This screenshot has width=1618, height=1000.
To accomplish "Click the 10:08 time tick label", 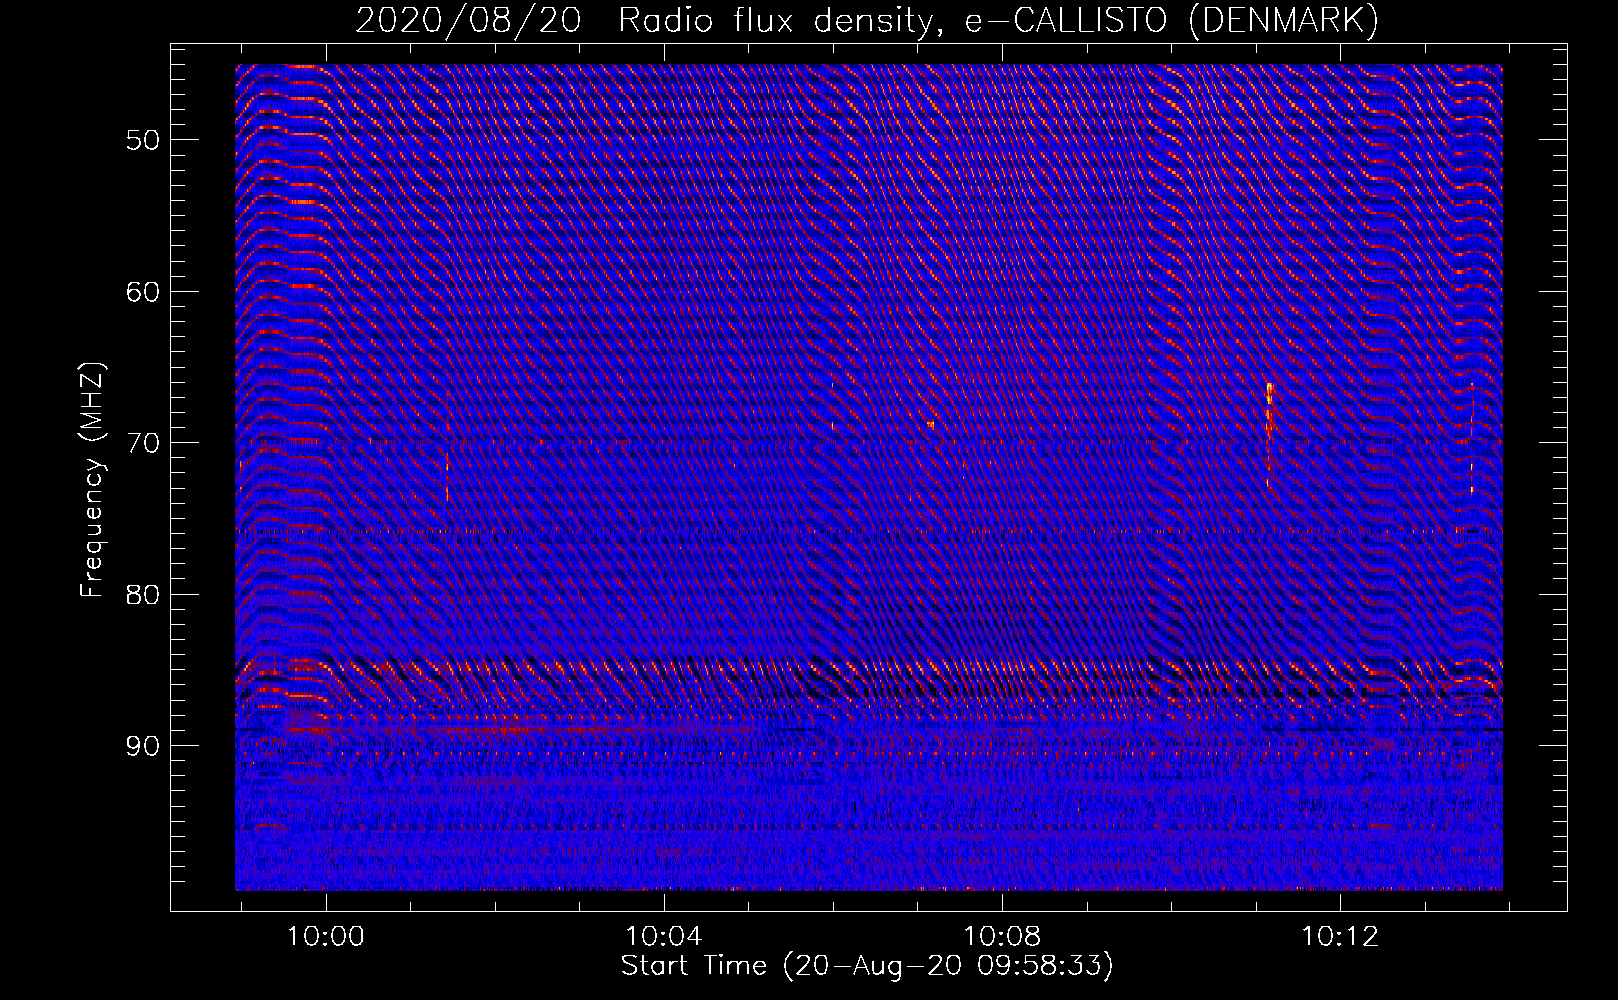I will [x=1001, y=937].
